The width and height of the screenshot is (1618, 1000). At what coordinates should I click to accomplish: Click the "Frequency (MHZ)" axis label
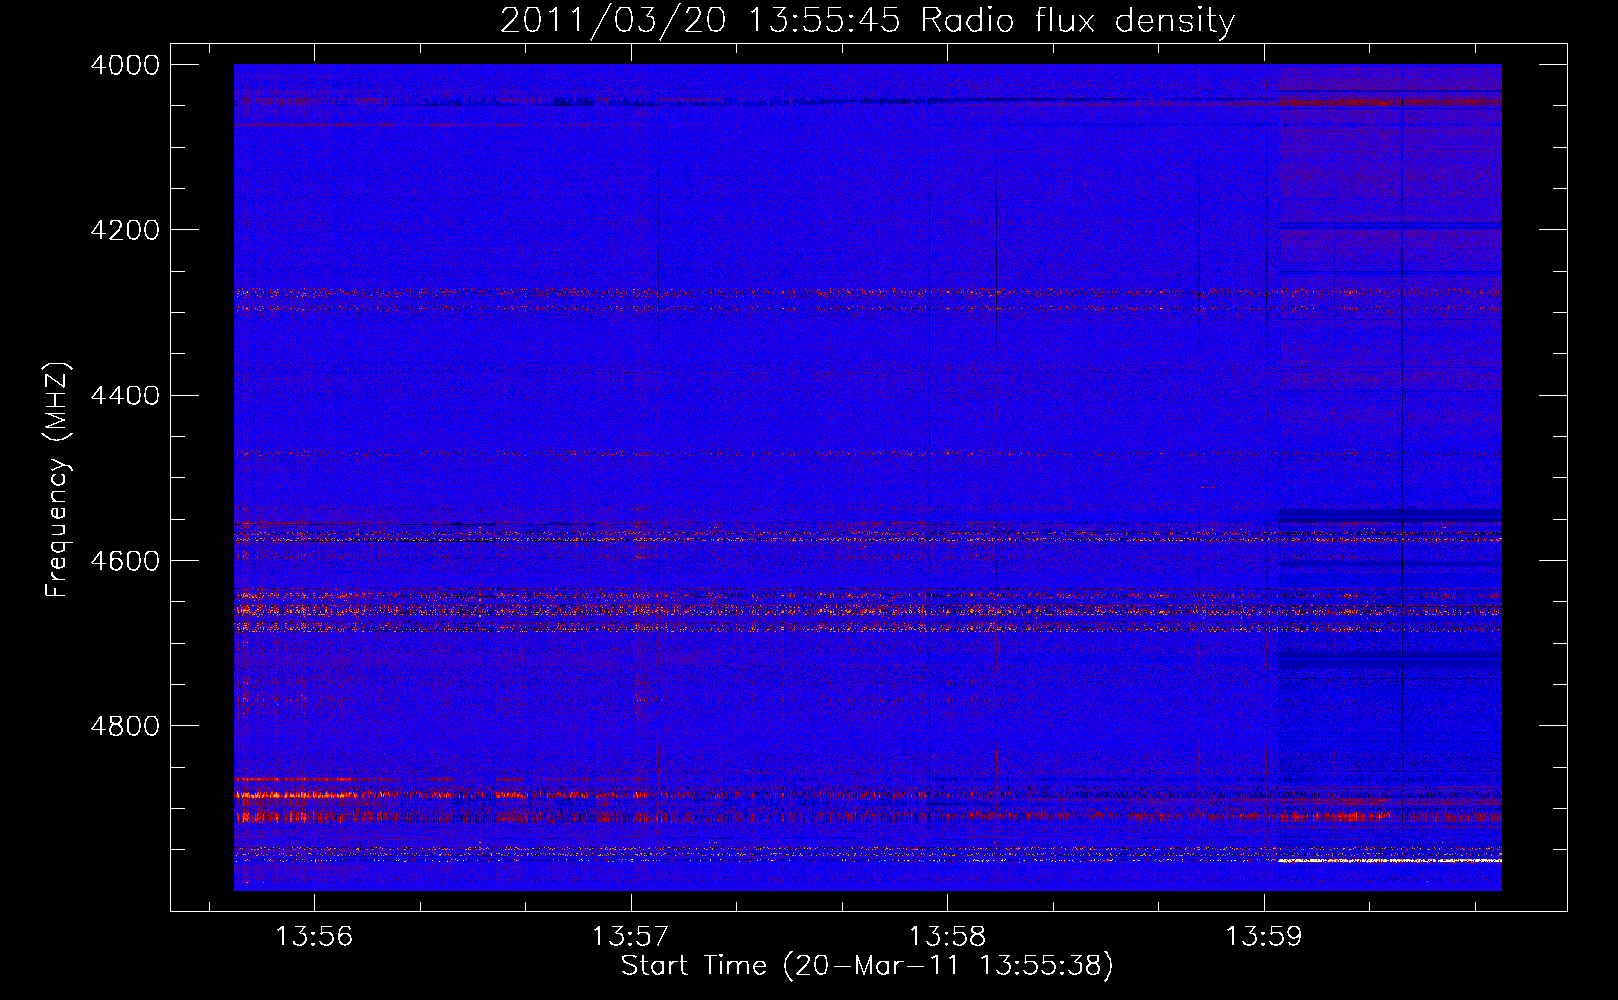coord(59,480)
